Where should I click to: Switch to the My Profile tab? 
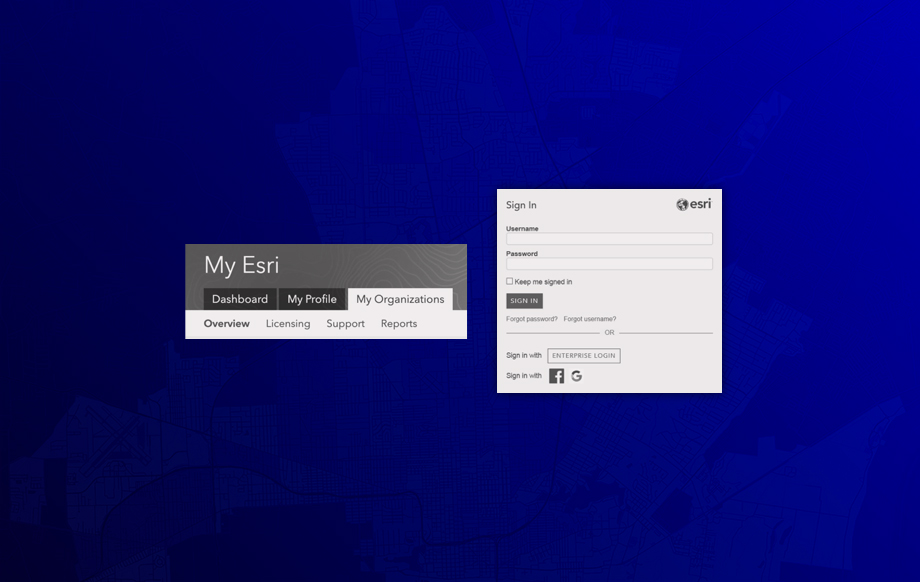tap(312, 299)
